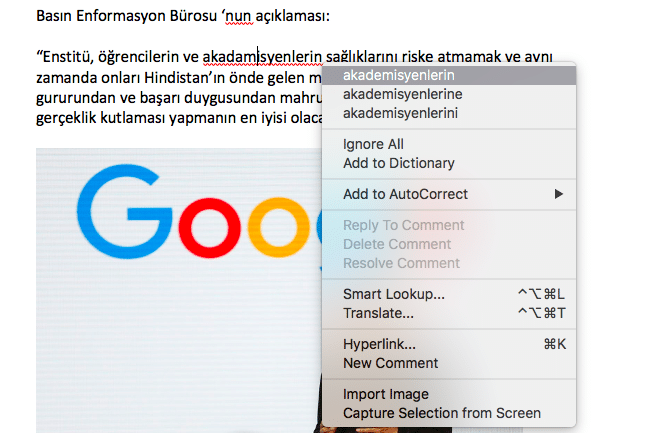This screenshot has height=433, width=665.
Task: Click the word "gururundan" in document
Action: click(x=75, y=98)
